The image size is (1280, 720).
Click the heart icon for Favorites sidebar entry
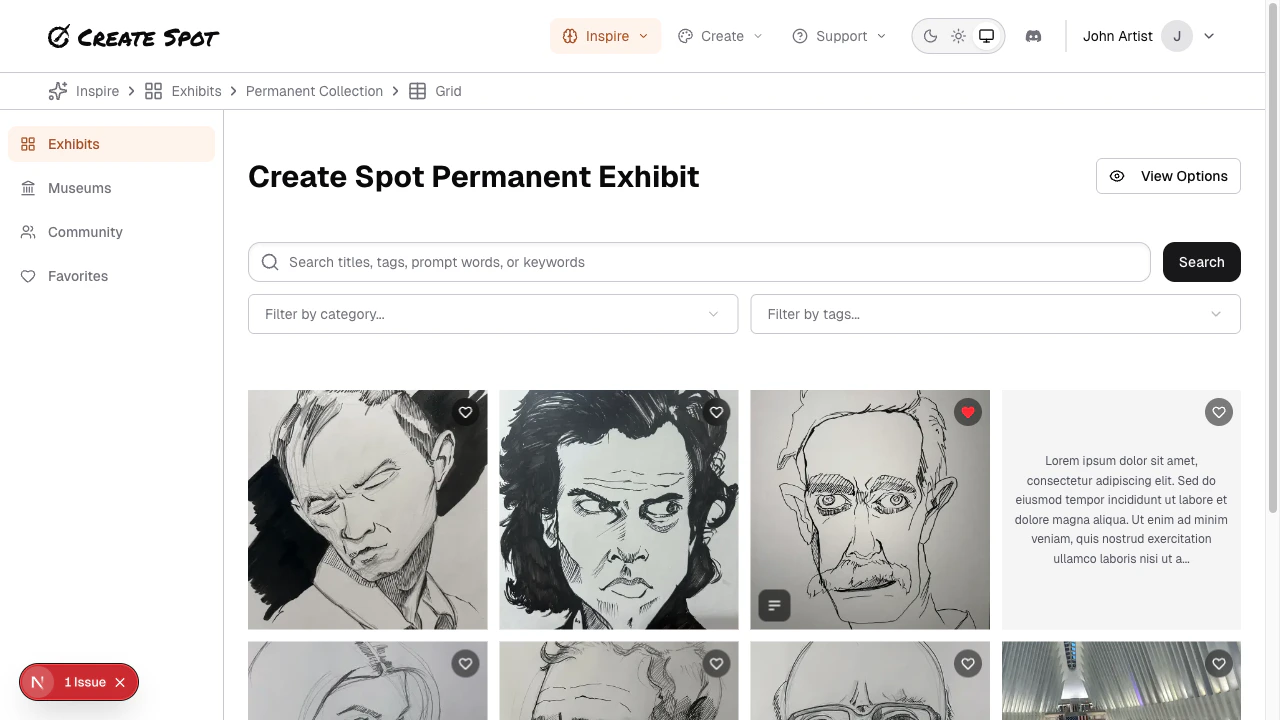pyautogui.click(x=29, y=276)
